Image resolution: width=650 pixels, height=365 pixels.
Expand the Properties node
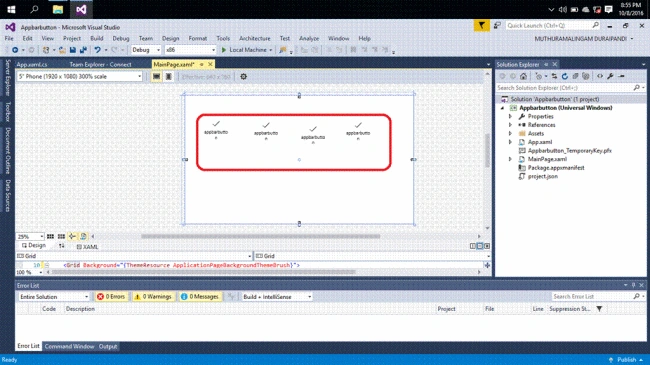511,117
